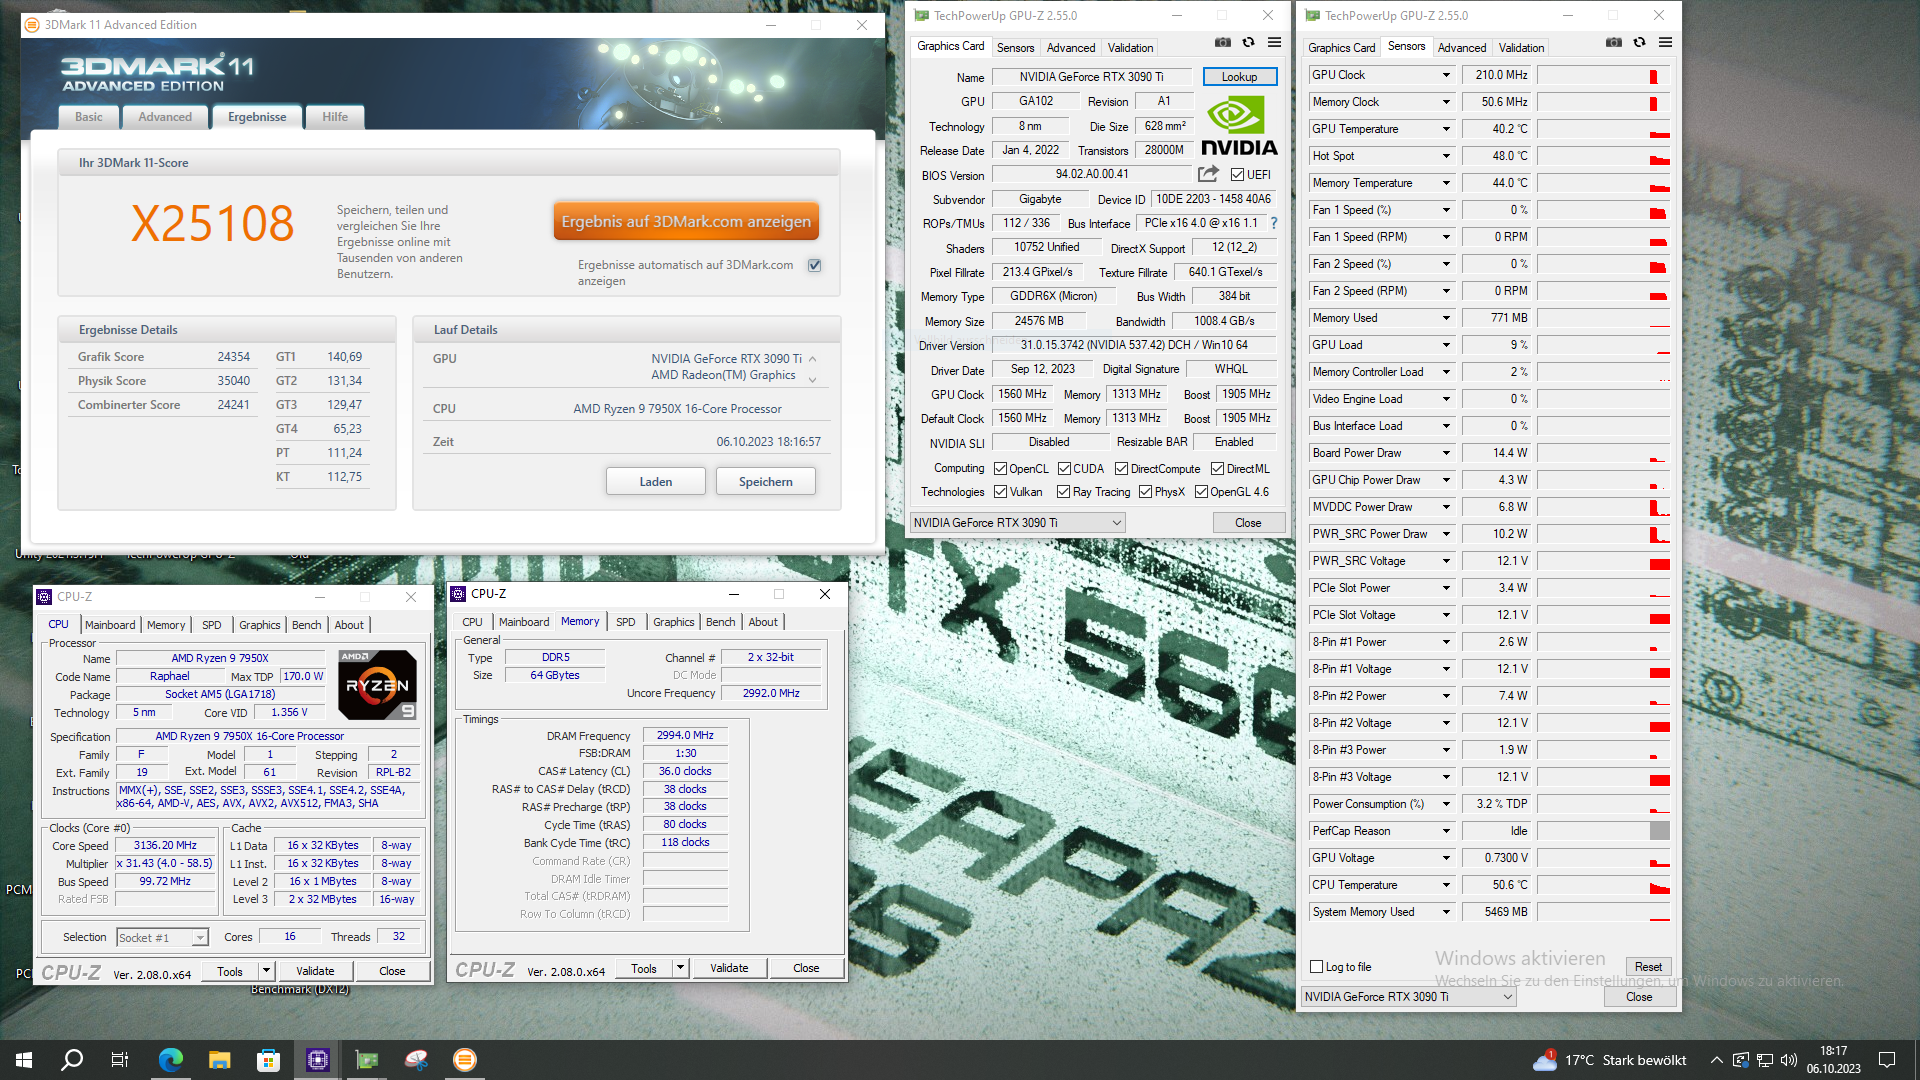Click the GPU-Z screenshot camera icon in Graphics Card window
The image size is (1920, 1080).
click(x=1222, y=42)
